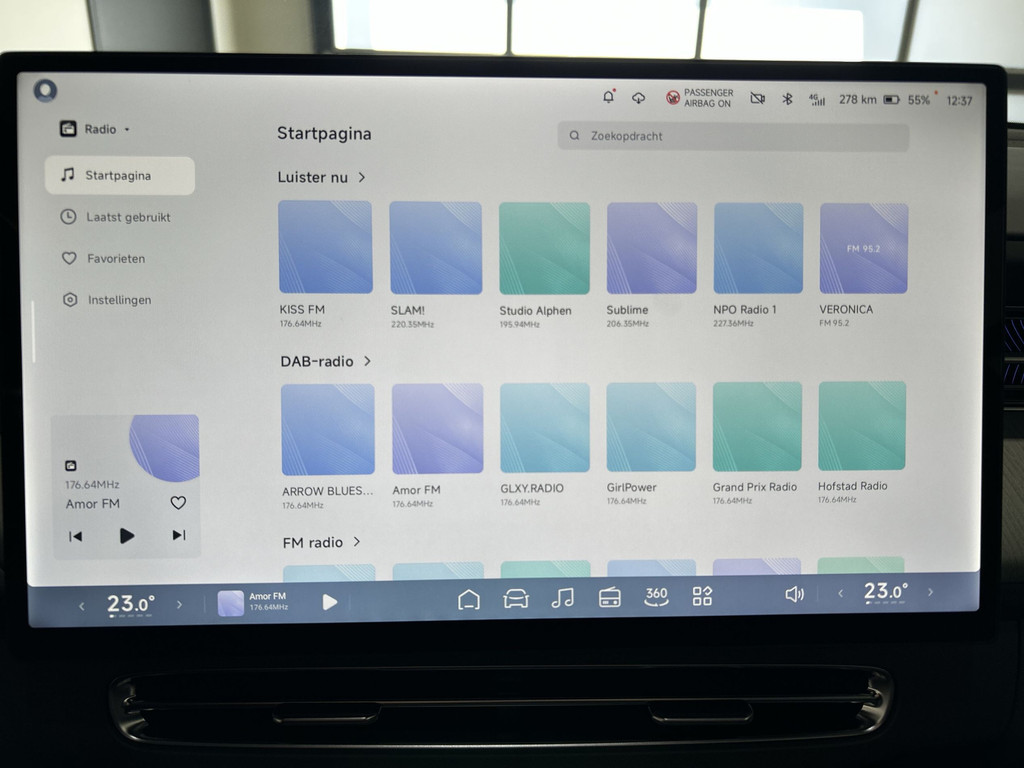Tap the Zoekopdracht search field
Viewport: 1024px width, 768px height.
tap(733, 136)
